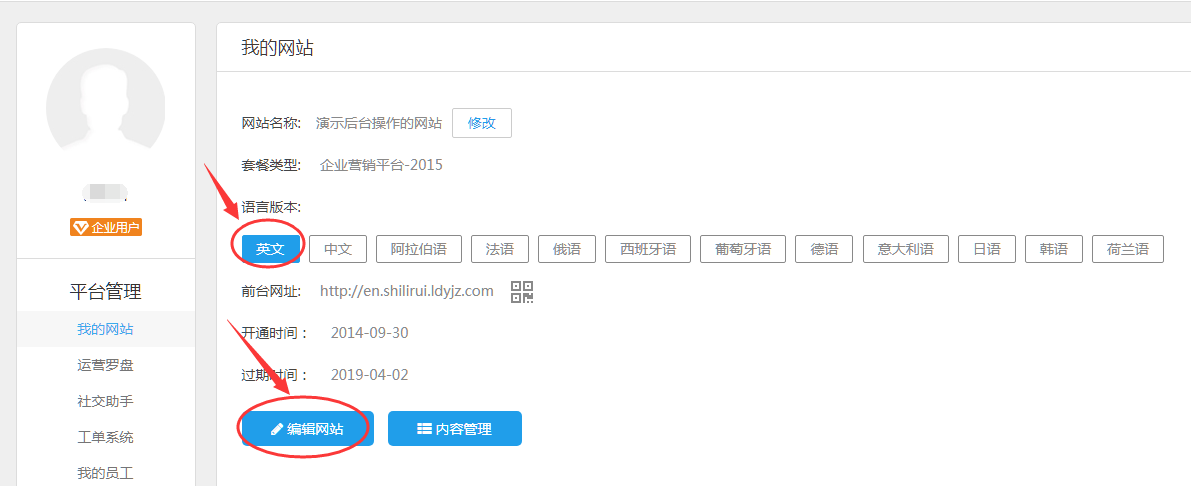Open the 工单系统 sidebar item
The image size is (1191, 486).
click(x=105, y=437)
